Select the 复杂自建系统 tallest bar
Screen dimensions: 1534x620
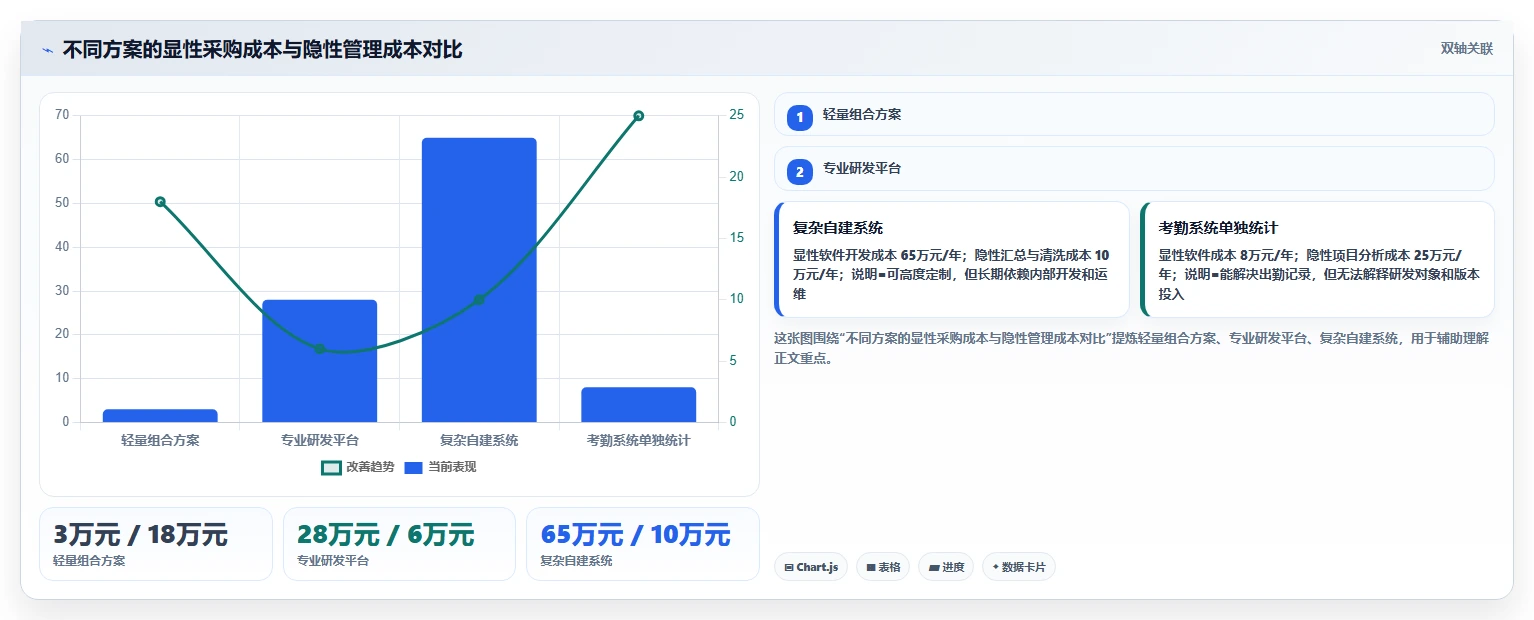point(479,280)
